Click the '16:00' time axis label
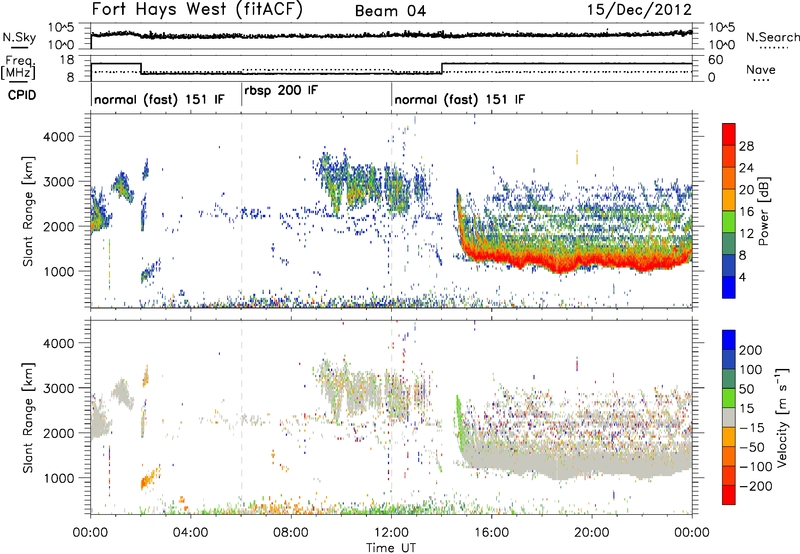 [x=491, y=533]
